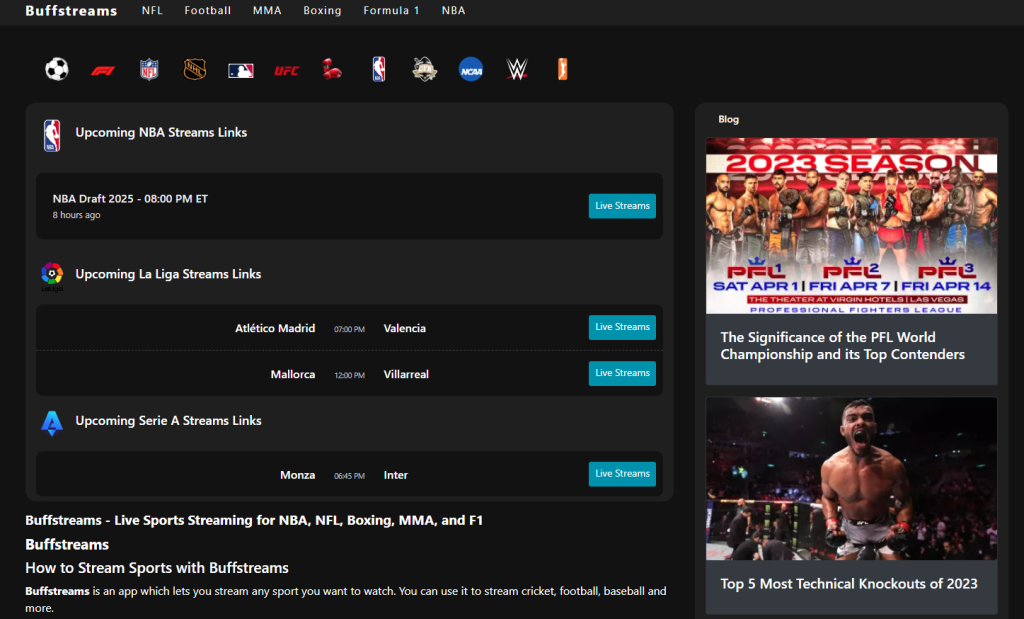This screenshot has height=619, width=1024.
Task: Click the 07:00 PM match time
Action: click(x=349, y=330)
